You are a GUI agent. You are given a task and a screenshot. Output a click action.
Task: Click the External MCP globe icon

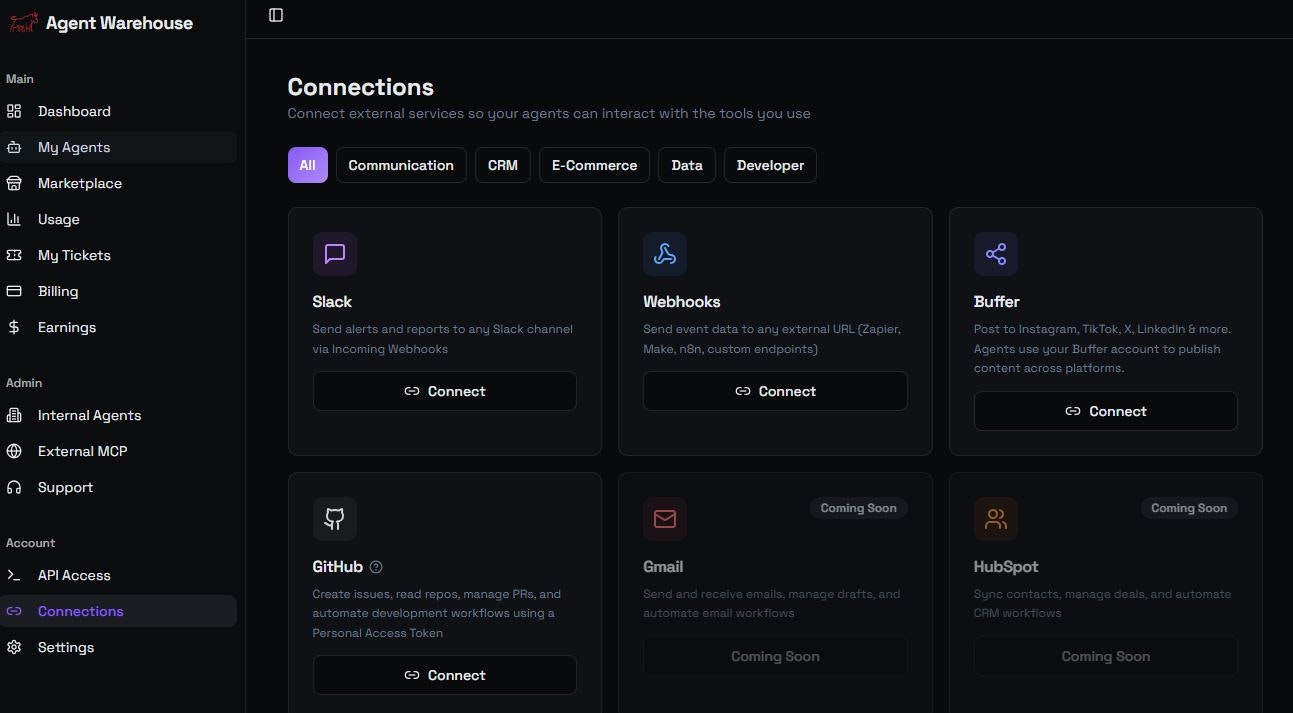pos(14,451)
